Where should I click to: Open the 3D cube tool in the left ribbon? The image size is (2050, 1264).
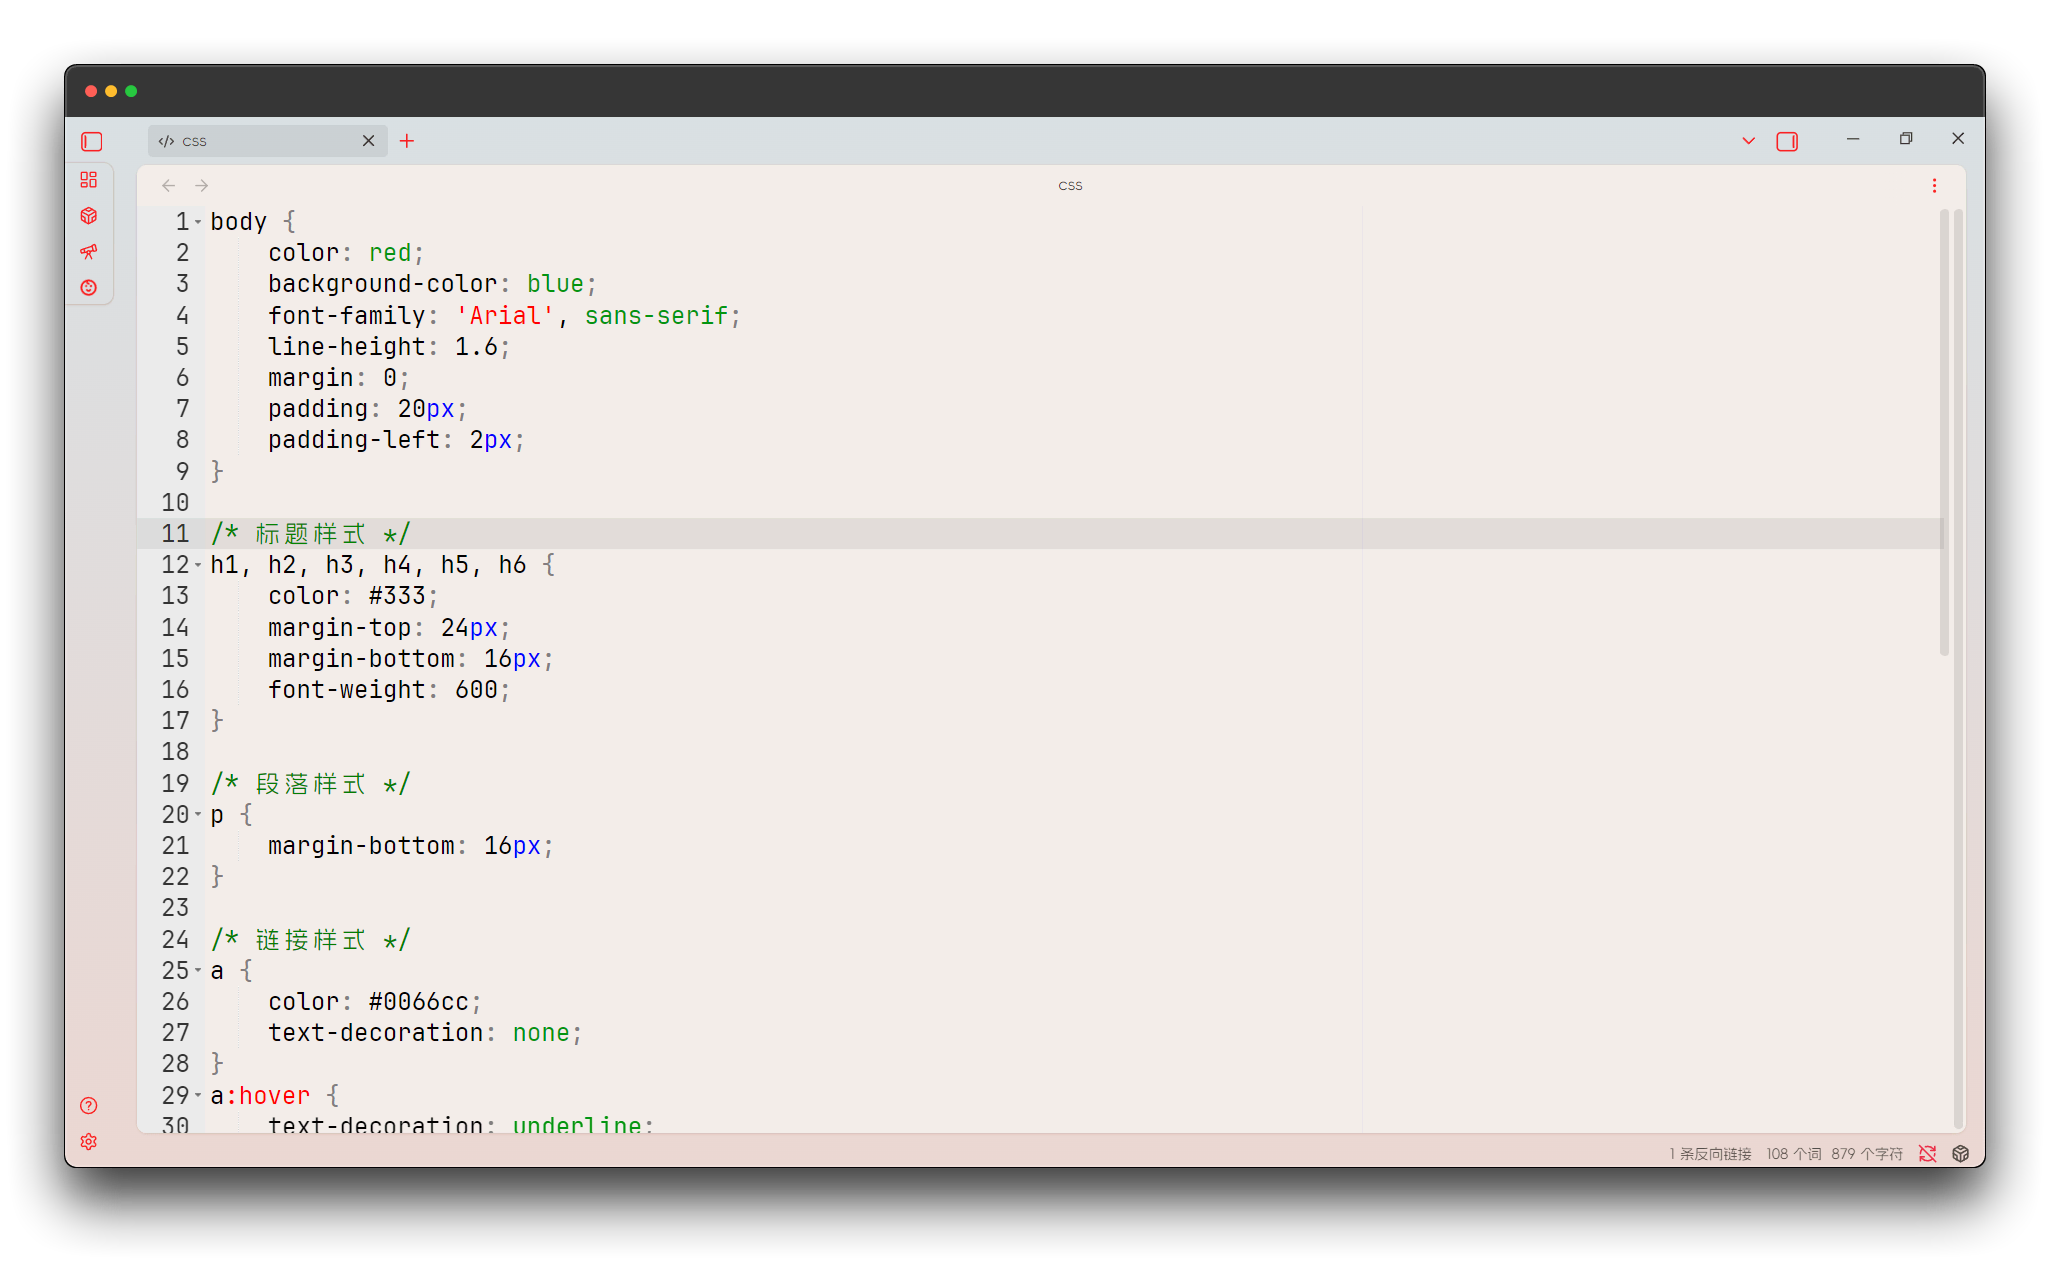pyautogui.click(x=89, y=215)
